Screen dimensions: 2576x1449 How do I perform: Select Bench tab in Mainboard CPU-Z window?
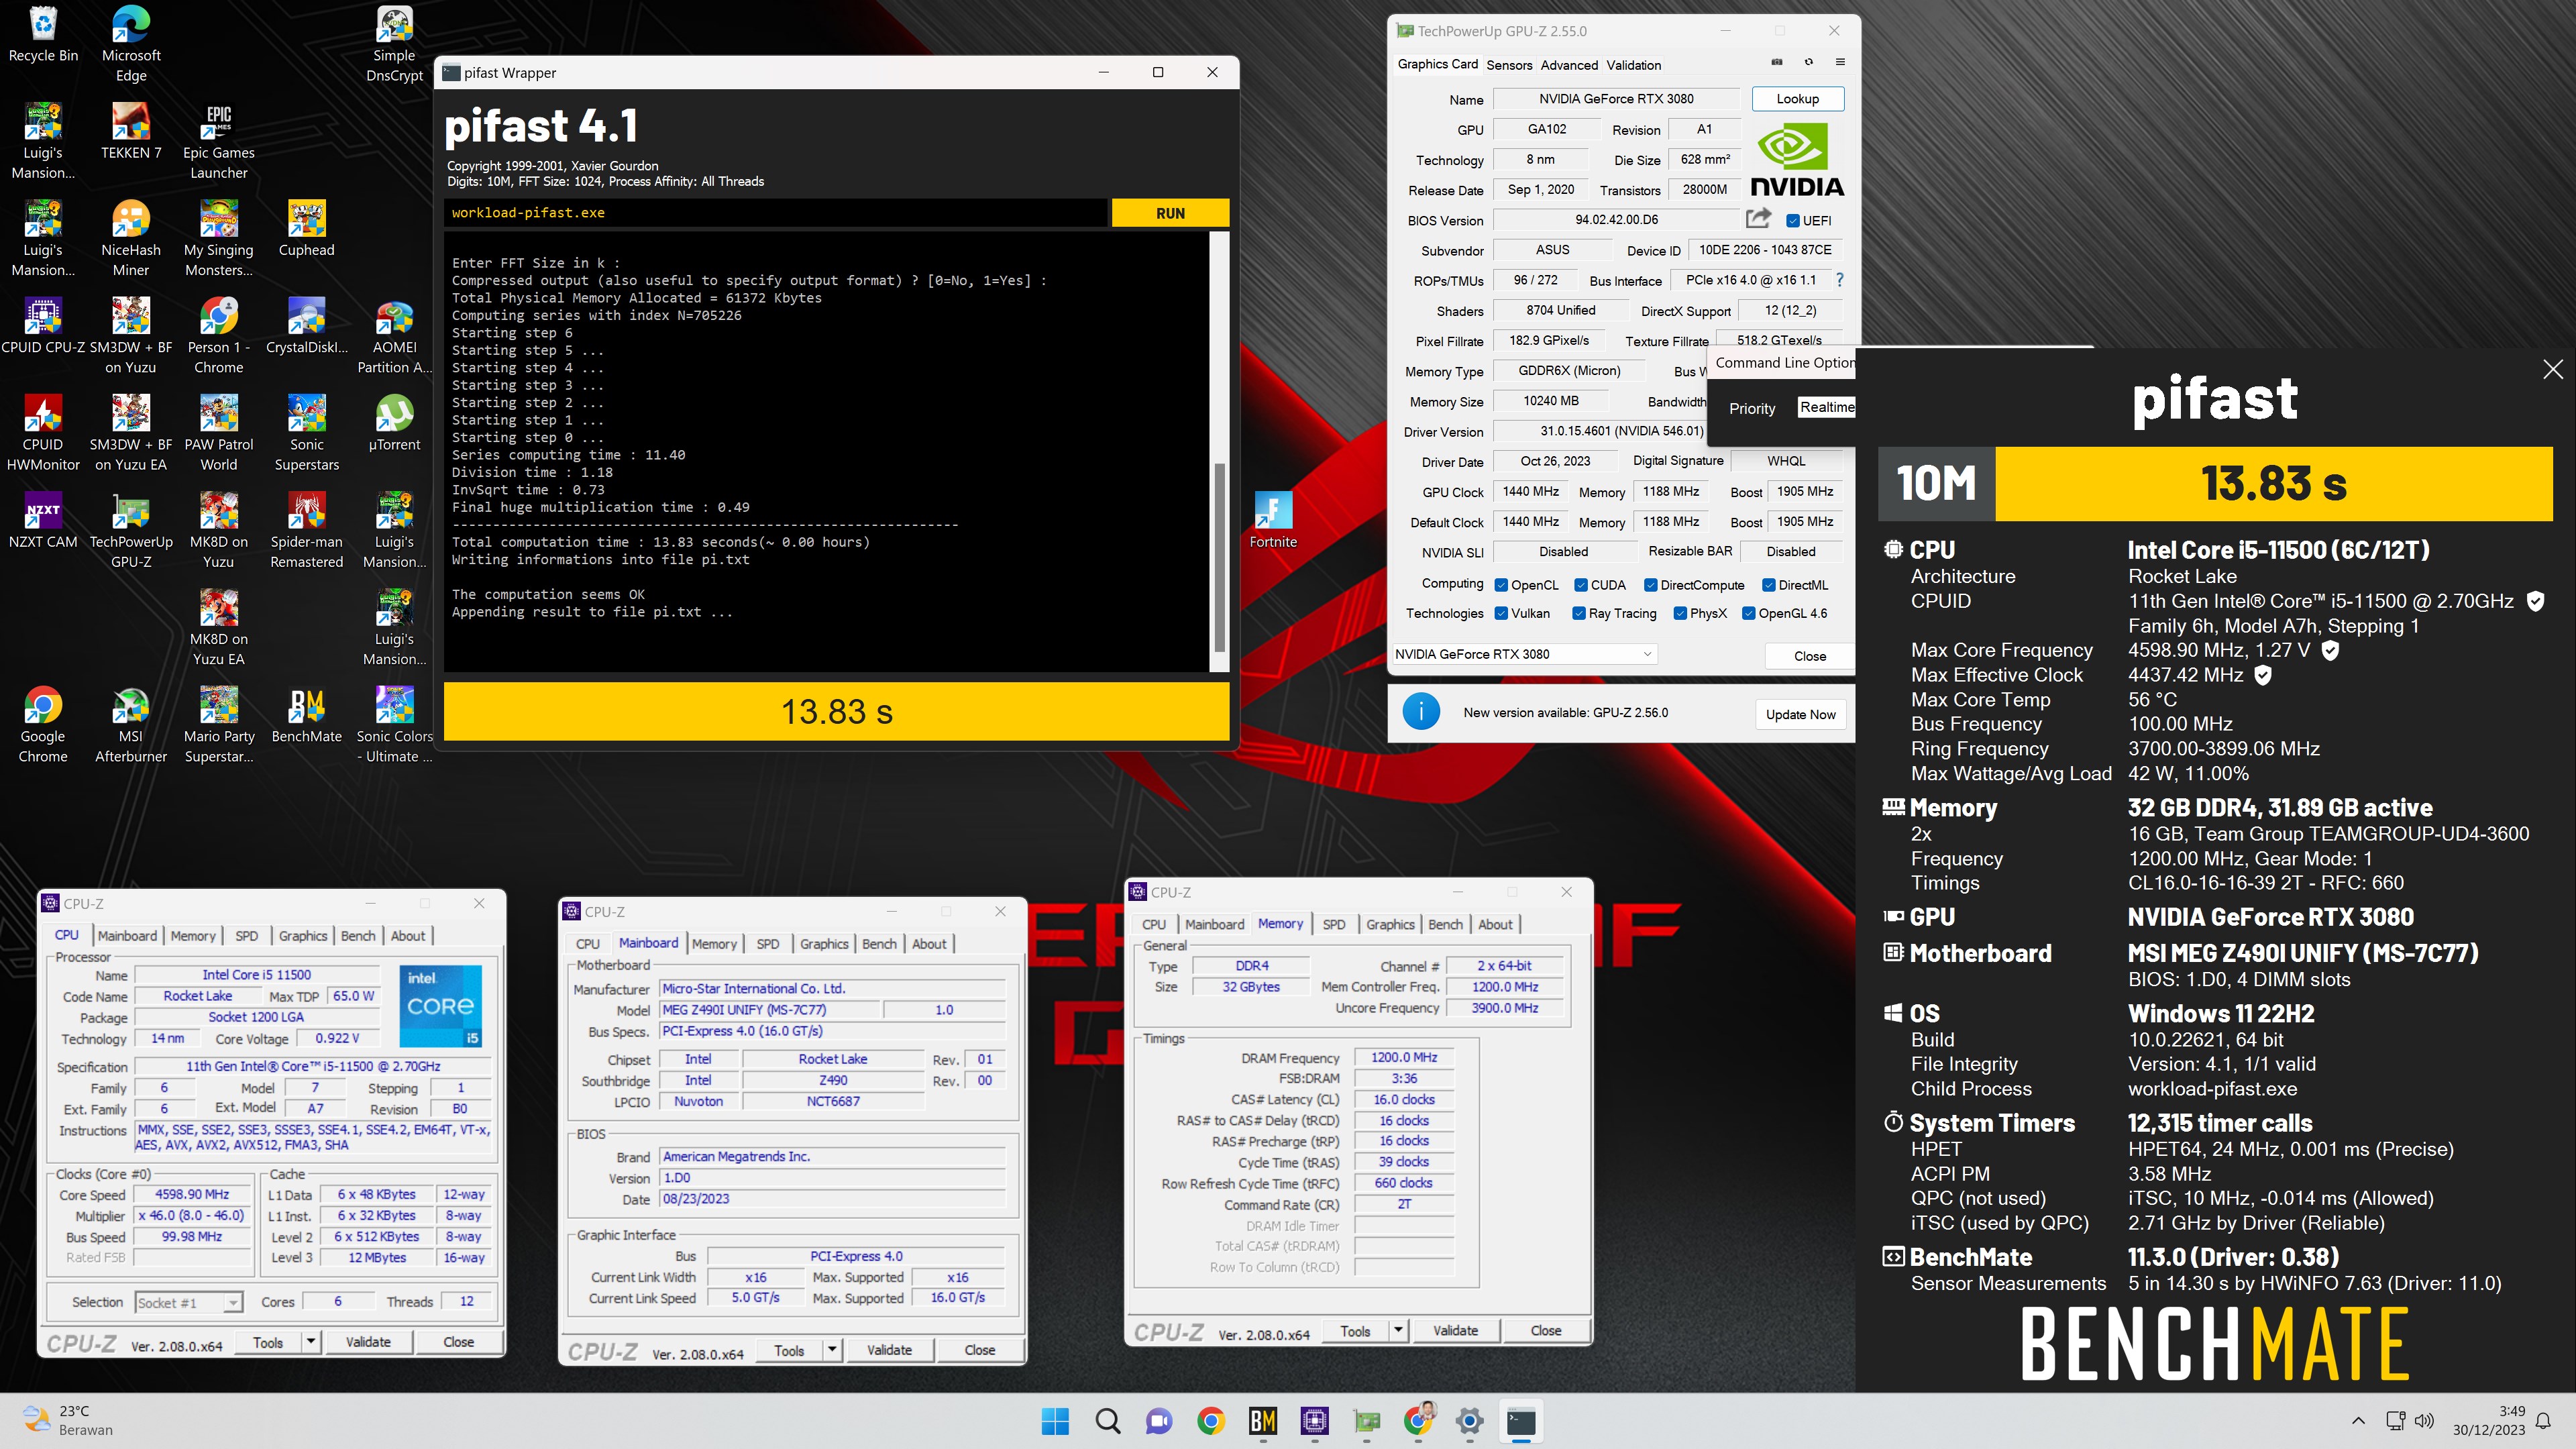click(879, 944)
